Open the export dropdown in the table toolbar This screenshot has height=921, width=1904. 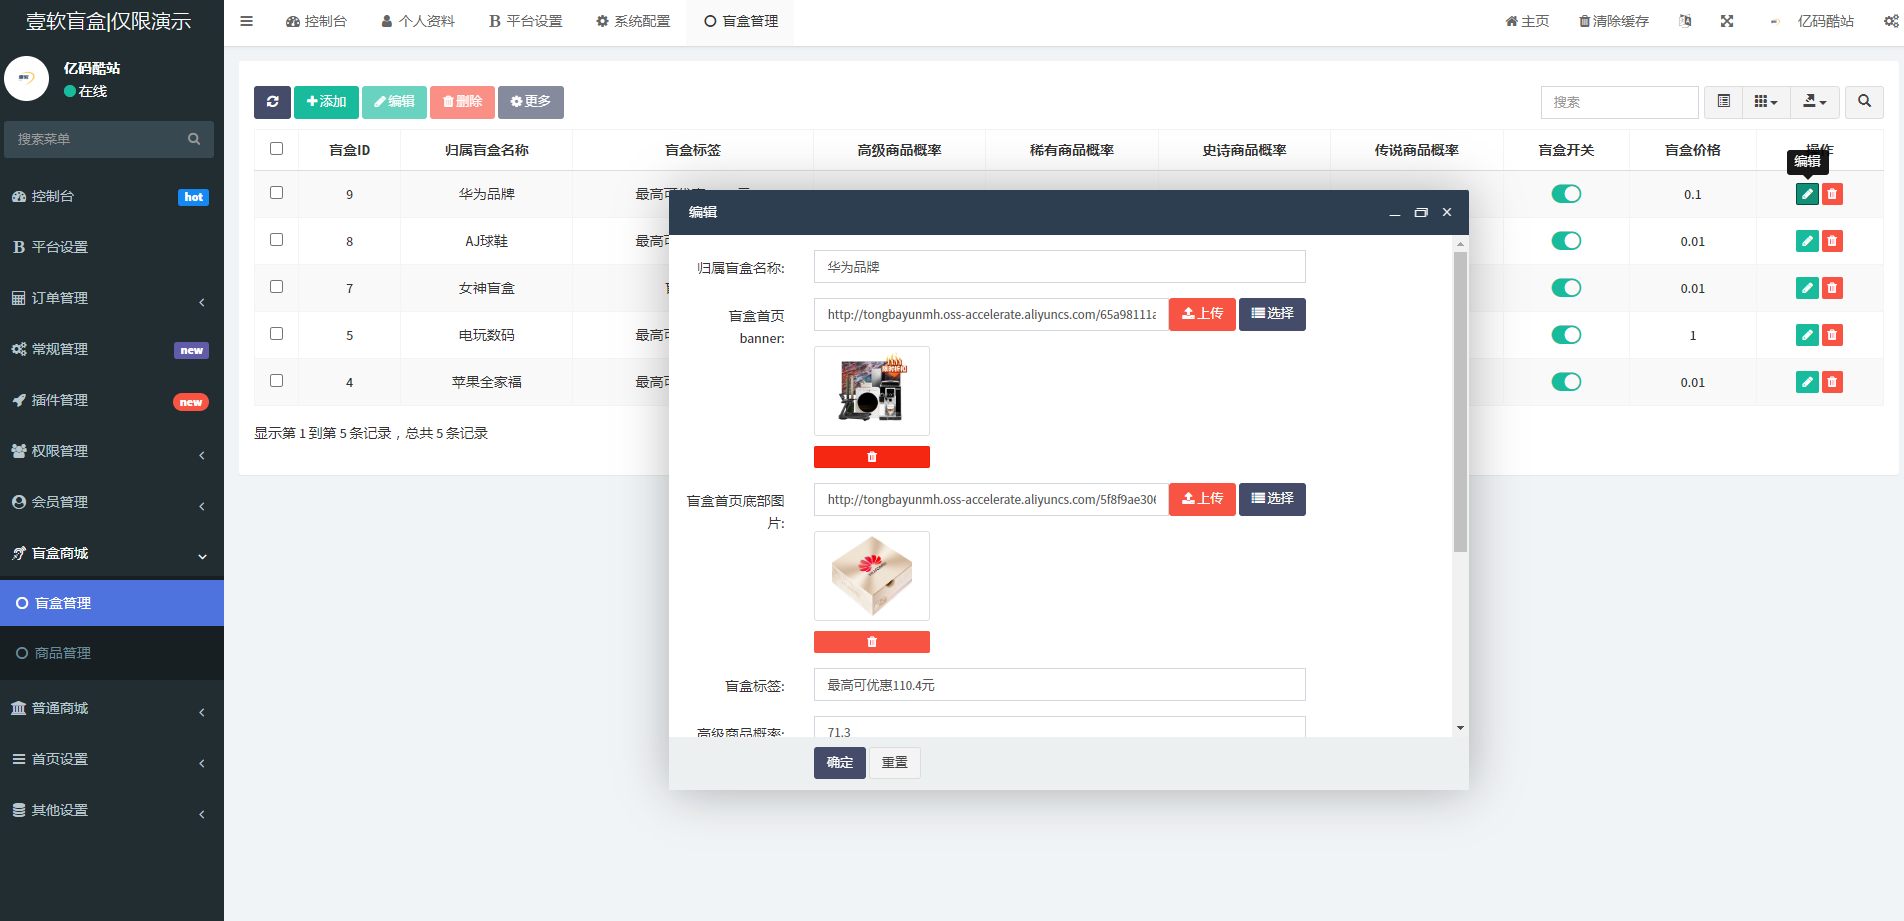pos(1814,102)
